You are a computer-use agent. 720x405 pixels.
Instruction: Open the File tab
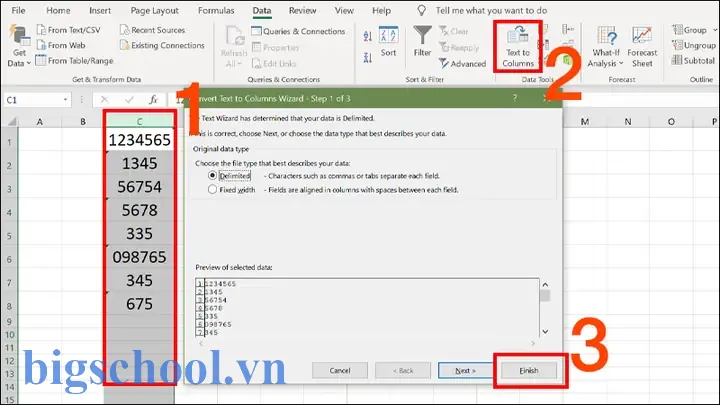tap(18, 10)
